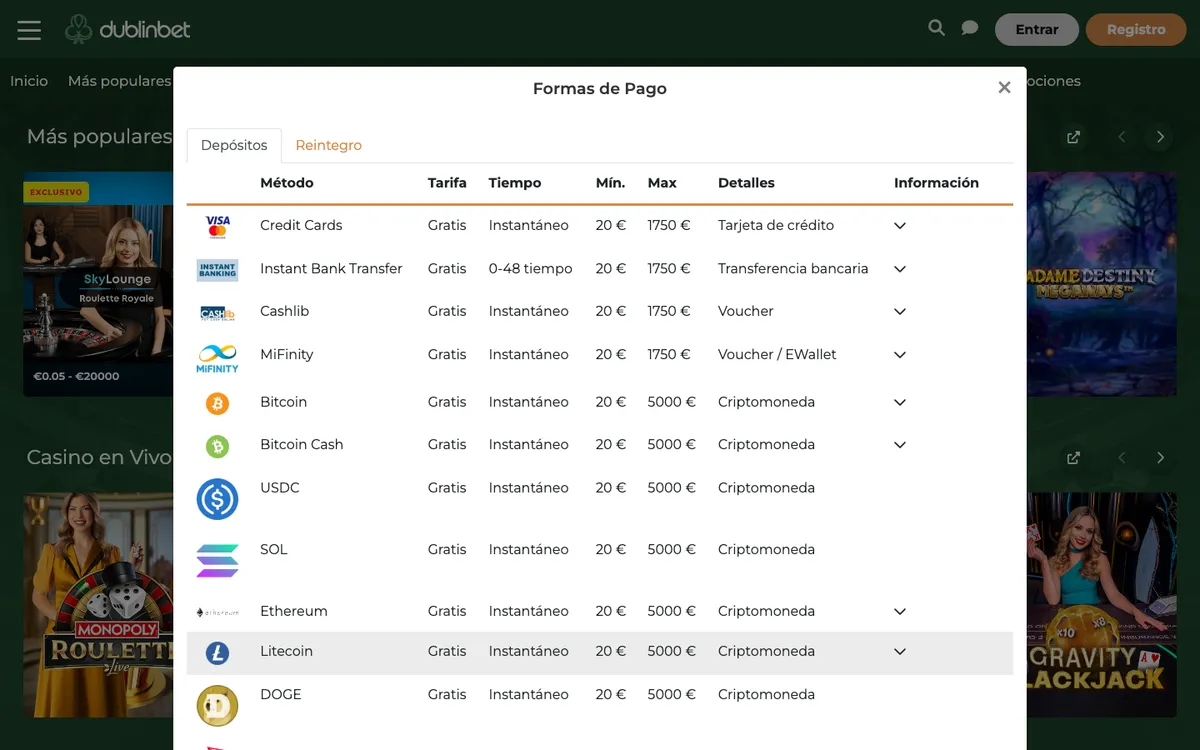Viewport: 1200px width, 750px height.
Task: Open the Más populares nav item
Action: pyautogui.click(x=119, y=81)
